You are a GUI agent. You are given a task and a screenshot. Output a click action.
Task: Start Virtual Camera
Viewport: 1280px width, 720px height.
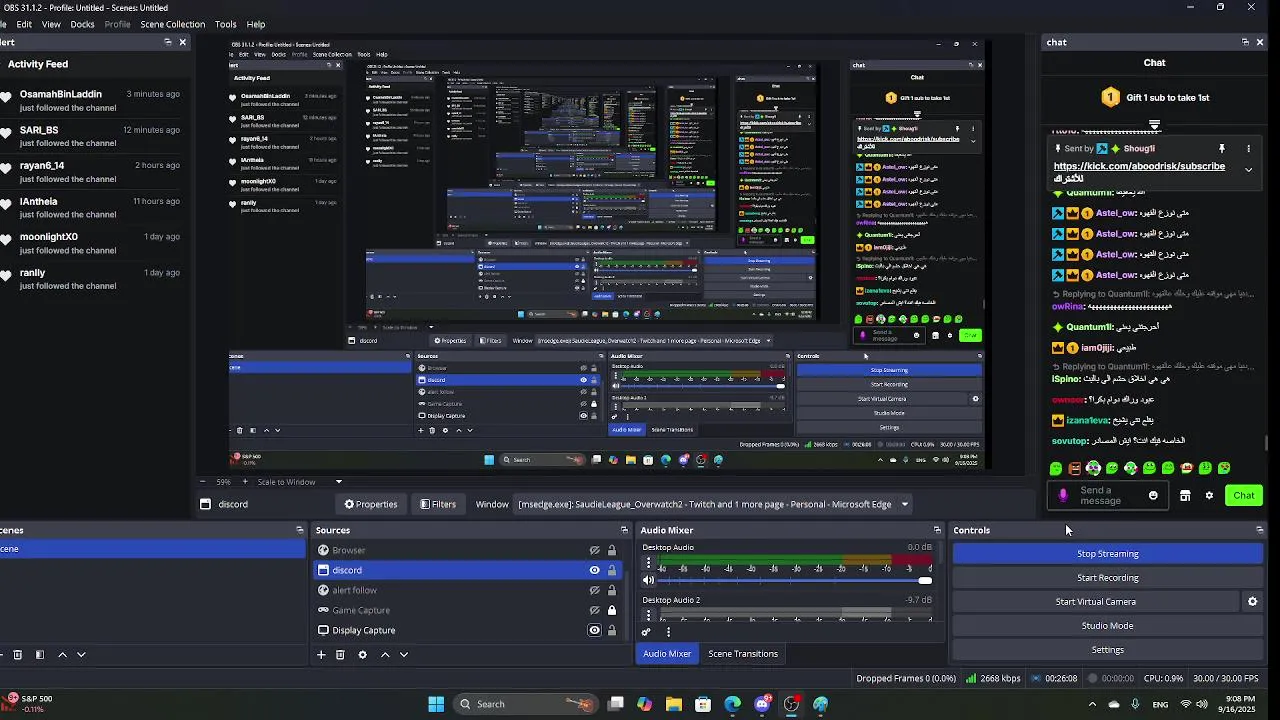1095,602
